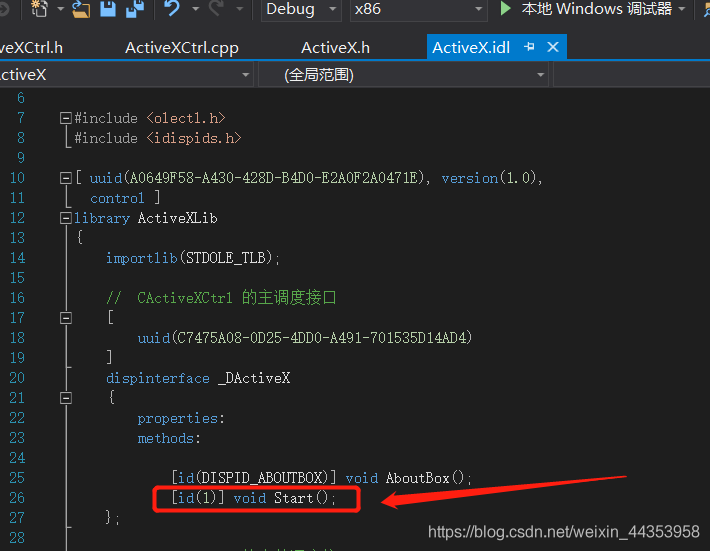Collapse the library ActiveXLib block
Screen dimensions: 710x551
tap(66, 218)
